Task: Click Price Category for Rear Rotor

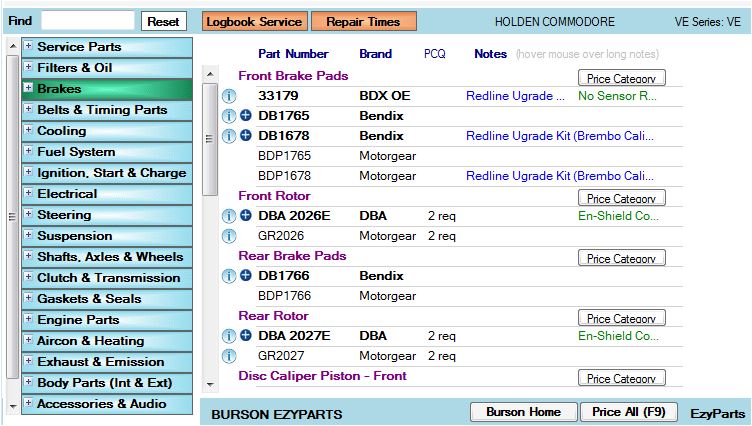Action: [622, 318]
